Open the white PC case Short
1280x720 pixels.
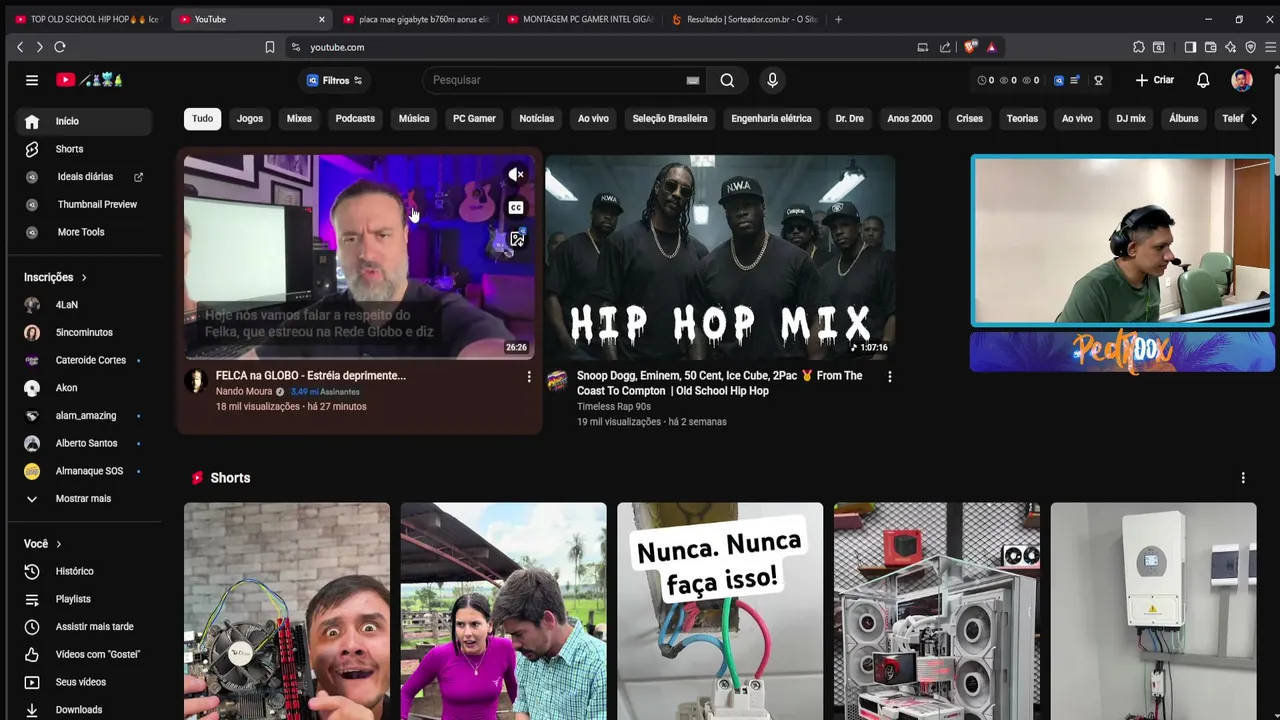pos(937,611)
